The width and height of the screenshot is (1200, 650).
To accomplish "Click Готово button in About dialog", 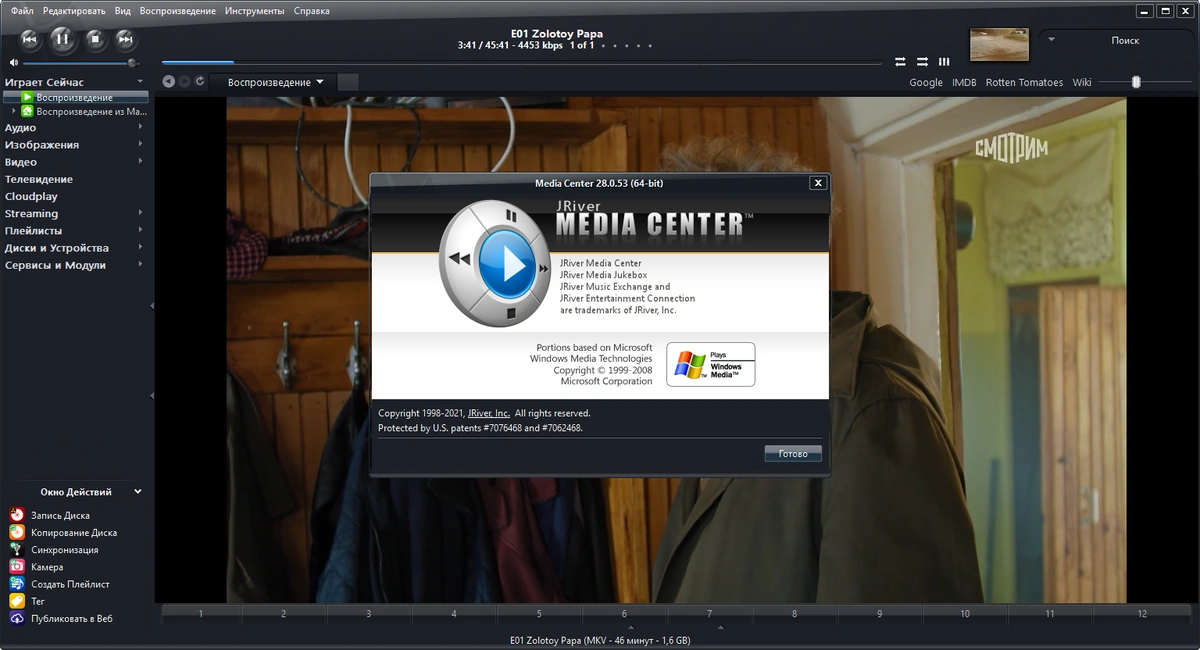I will (793, 454).
